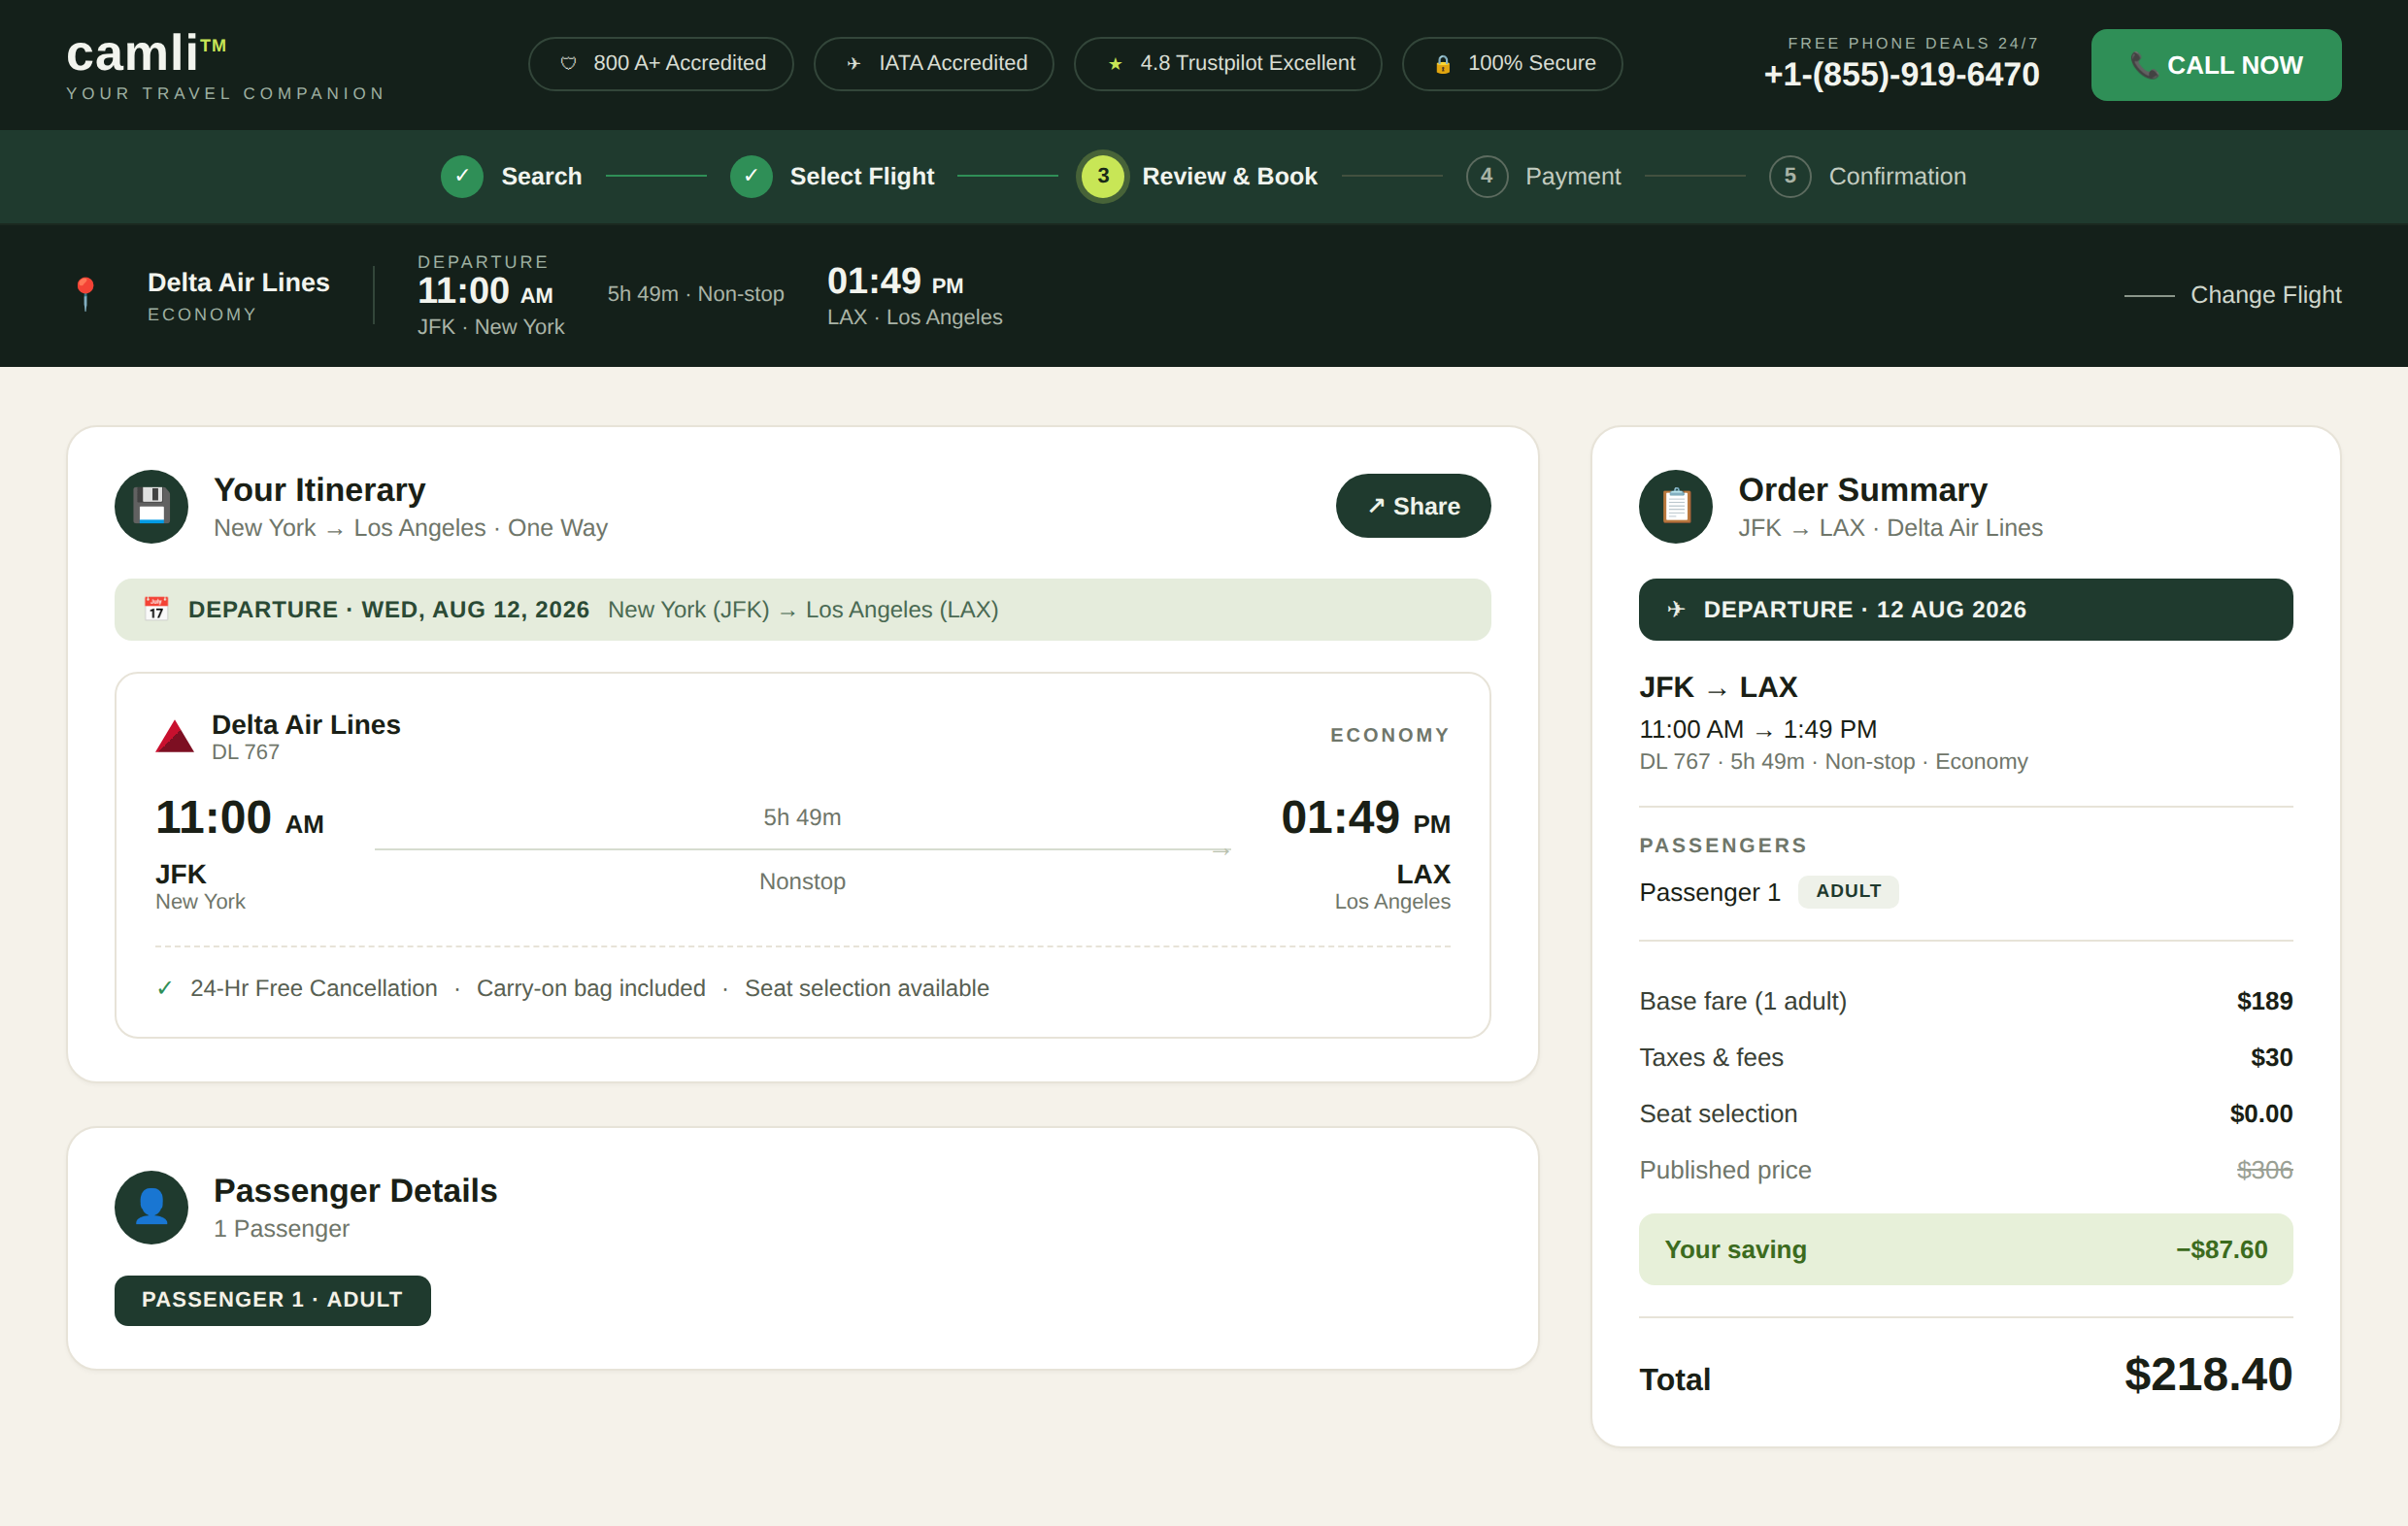The width and height of the screenshot is (2408, 1526).
Task: Click the JFK → LAX heading in Order Summary
Action: tap(1718, 687)
